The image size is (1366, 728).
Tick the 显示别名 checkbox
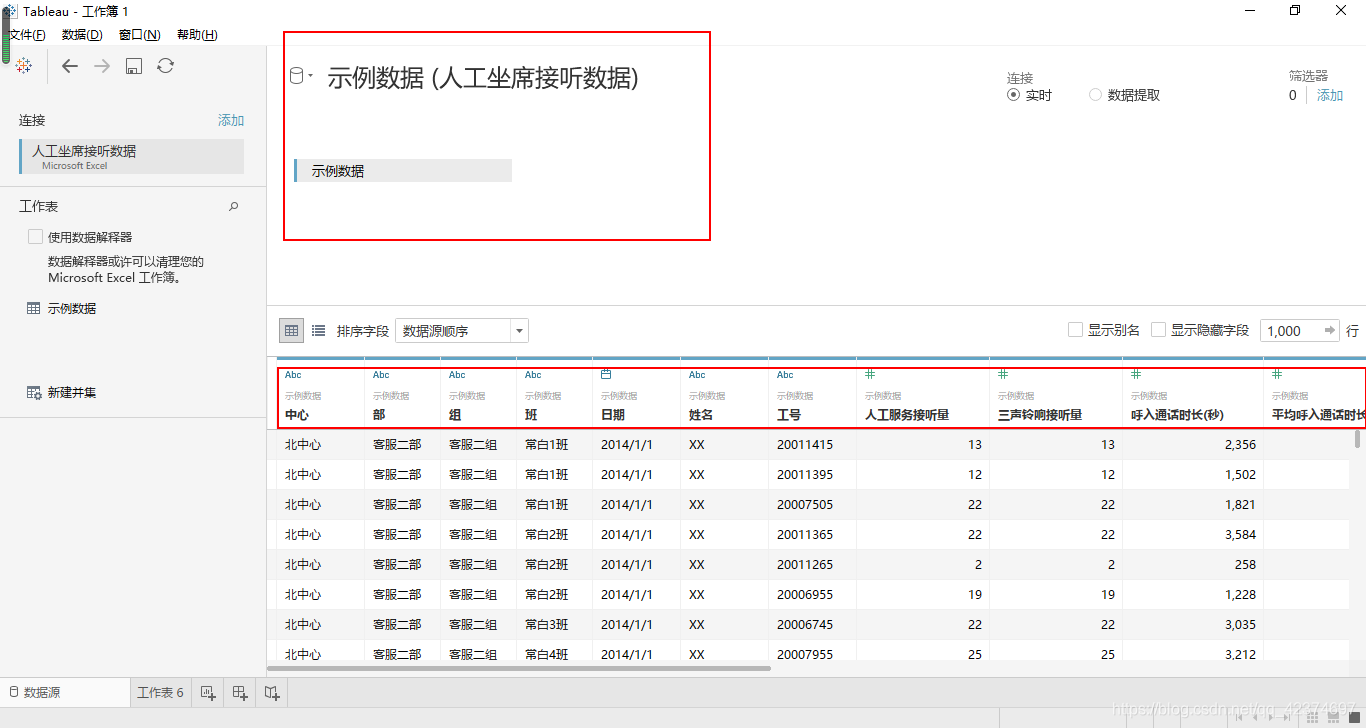[1075, 330]
